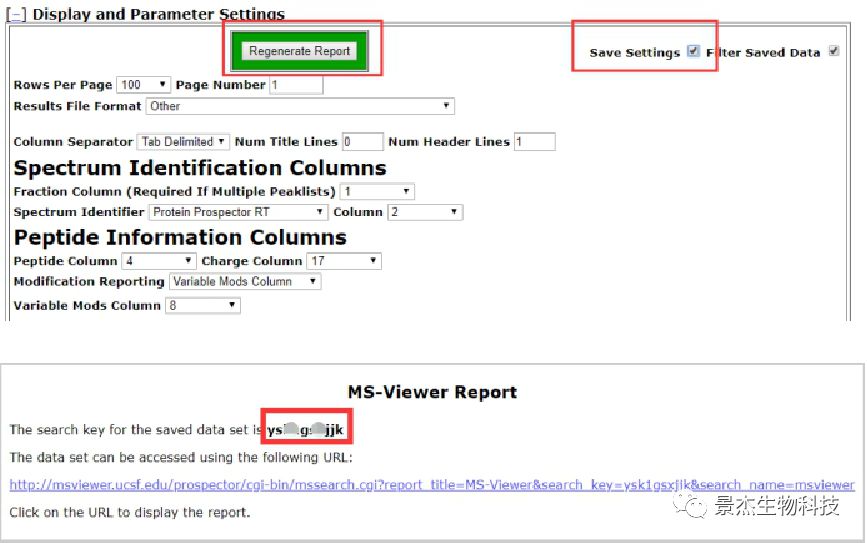867x543 pixels.
Task: Open the Fraction Column dropdown
Action: click(x=377, y=191)
